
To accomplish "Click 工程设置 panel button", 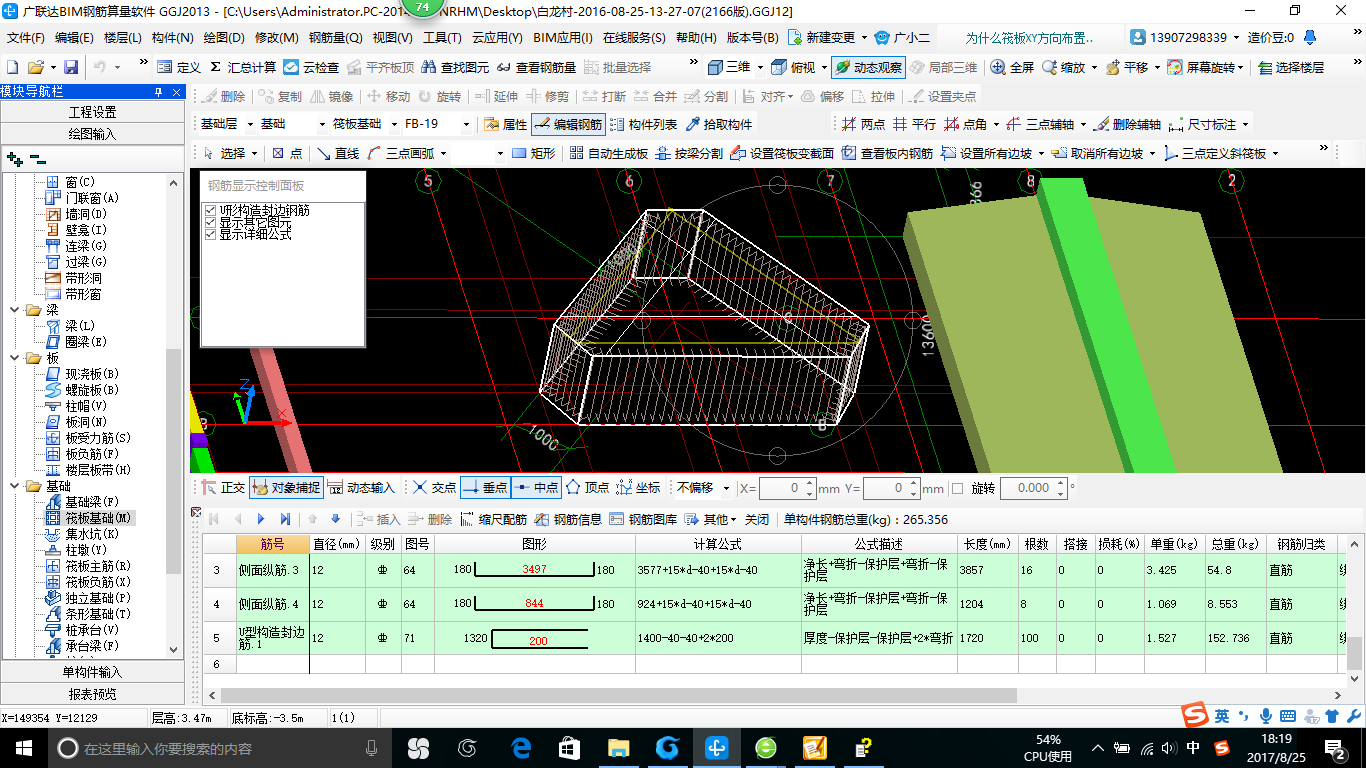I will pos(92,112).
